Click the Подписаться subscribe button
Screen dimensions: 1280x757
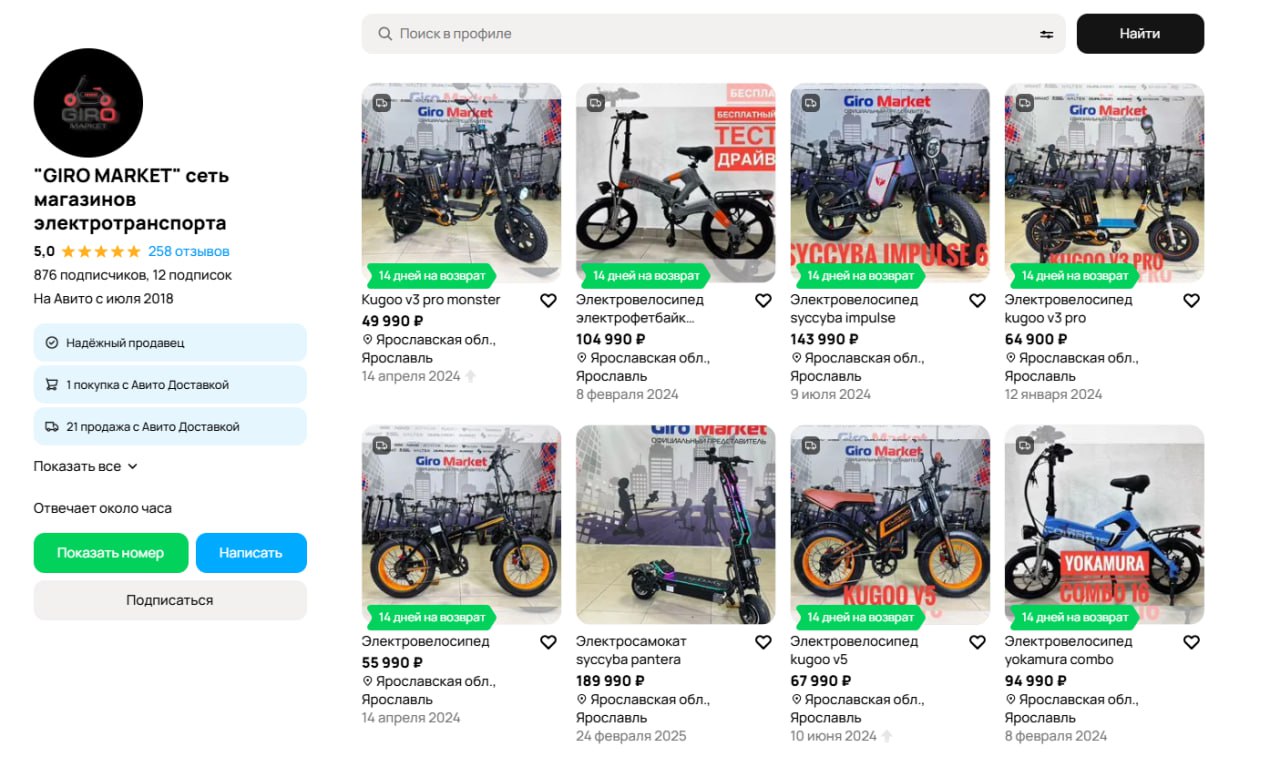[170, 600]
